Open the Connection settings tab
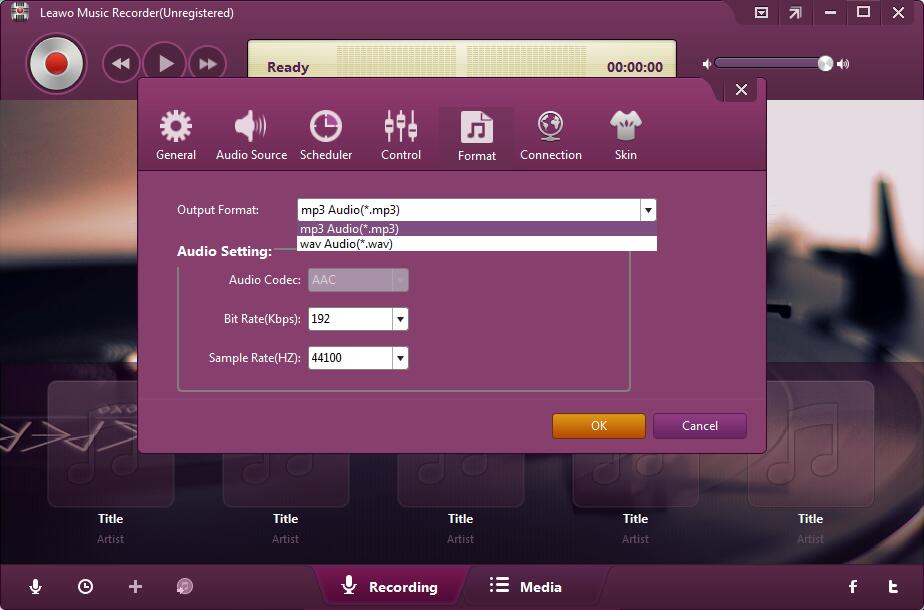 click(550, 136)
